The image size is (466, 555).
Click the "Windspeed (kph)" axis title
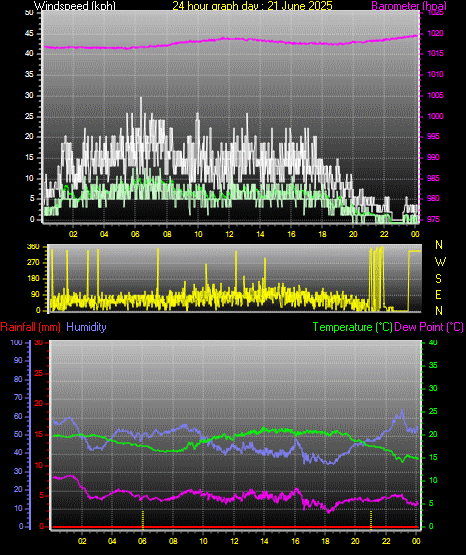click(75, 5)
